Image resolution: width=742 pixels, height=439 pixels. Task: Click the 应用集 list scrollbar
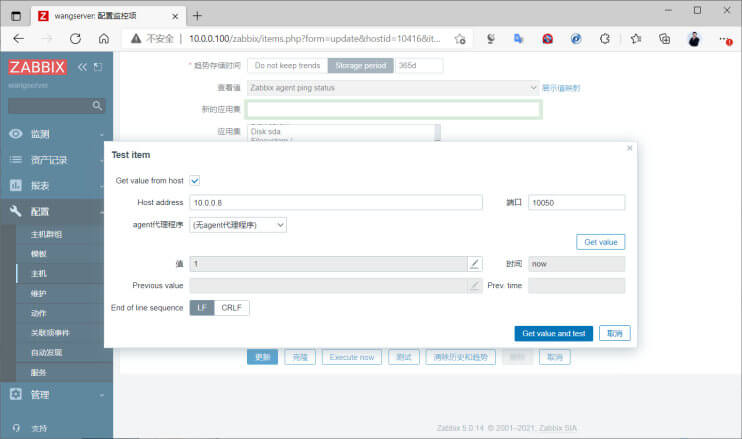(x=437, y=132)
